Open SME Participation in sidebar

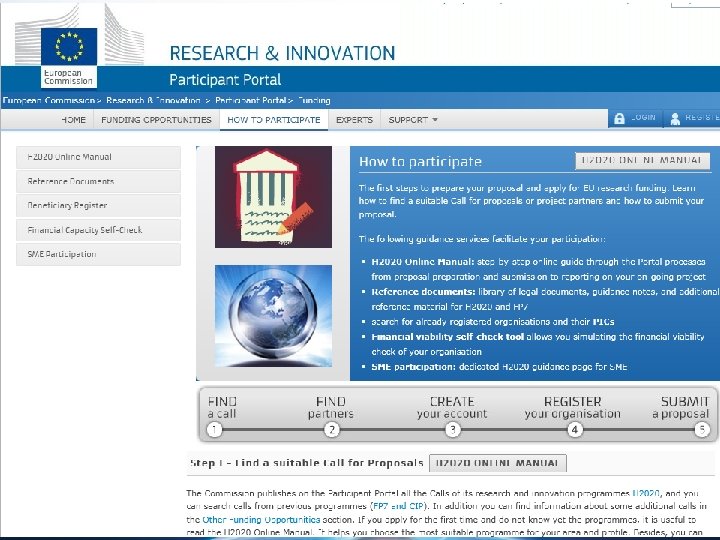(98, 254)
